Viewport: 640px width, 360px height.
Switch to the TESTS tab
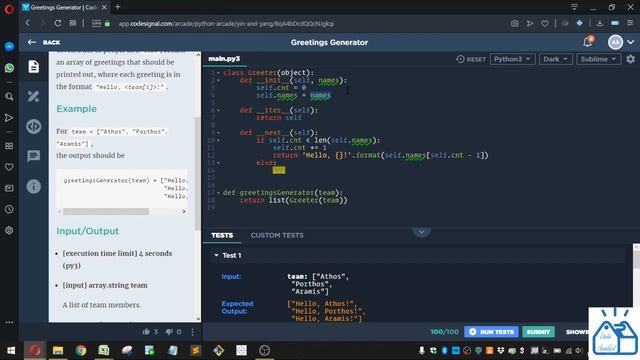click(x=222, y=236)
